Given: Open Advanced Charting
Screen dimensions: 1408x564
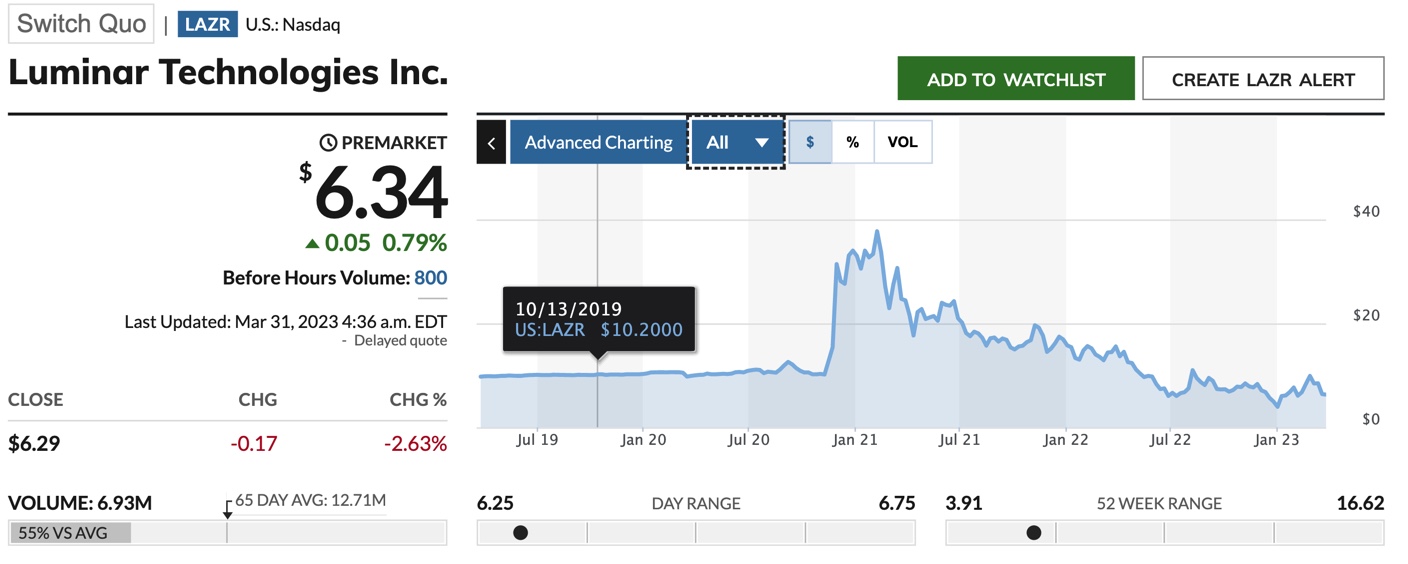Looking at the screenshot, I should click(x=598, y=142).
